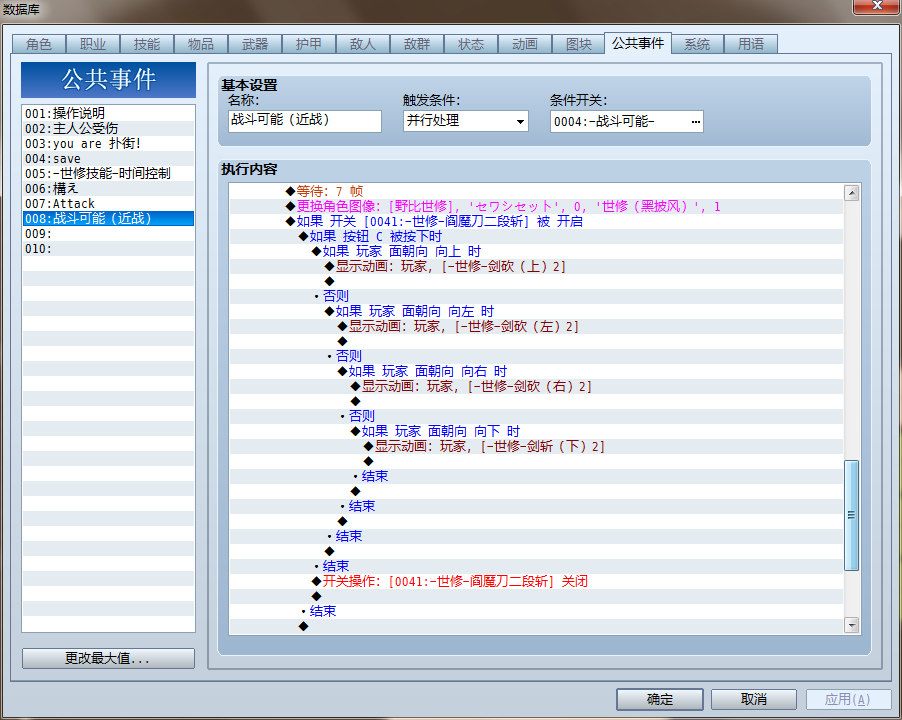Image resolution: width=902 pixels, height=720 pixels.
Task: Click the scroll up arrow of 执行内容
Action: (x=851, y=193)
